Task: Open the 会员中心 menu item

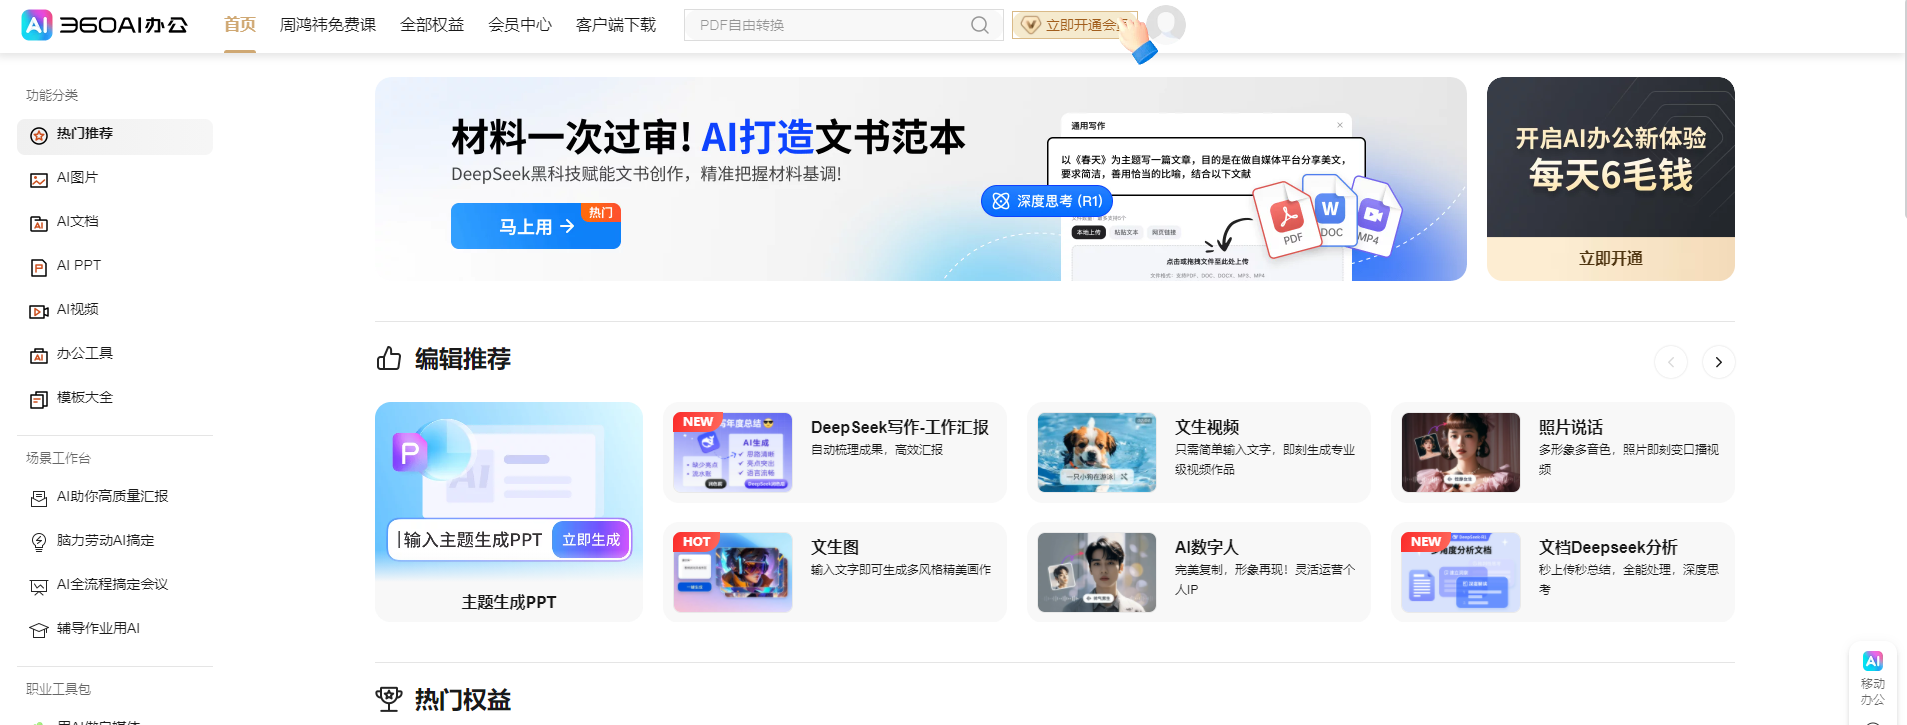Action: pos(520,25)
